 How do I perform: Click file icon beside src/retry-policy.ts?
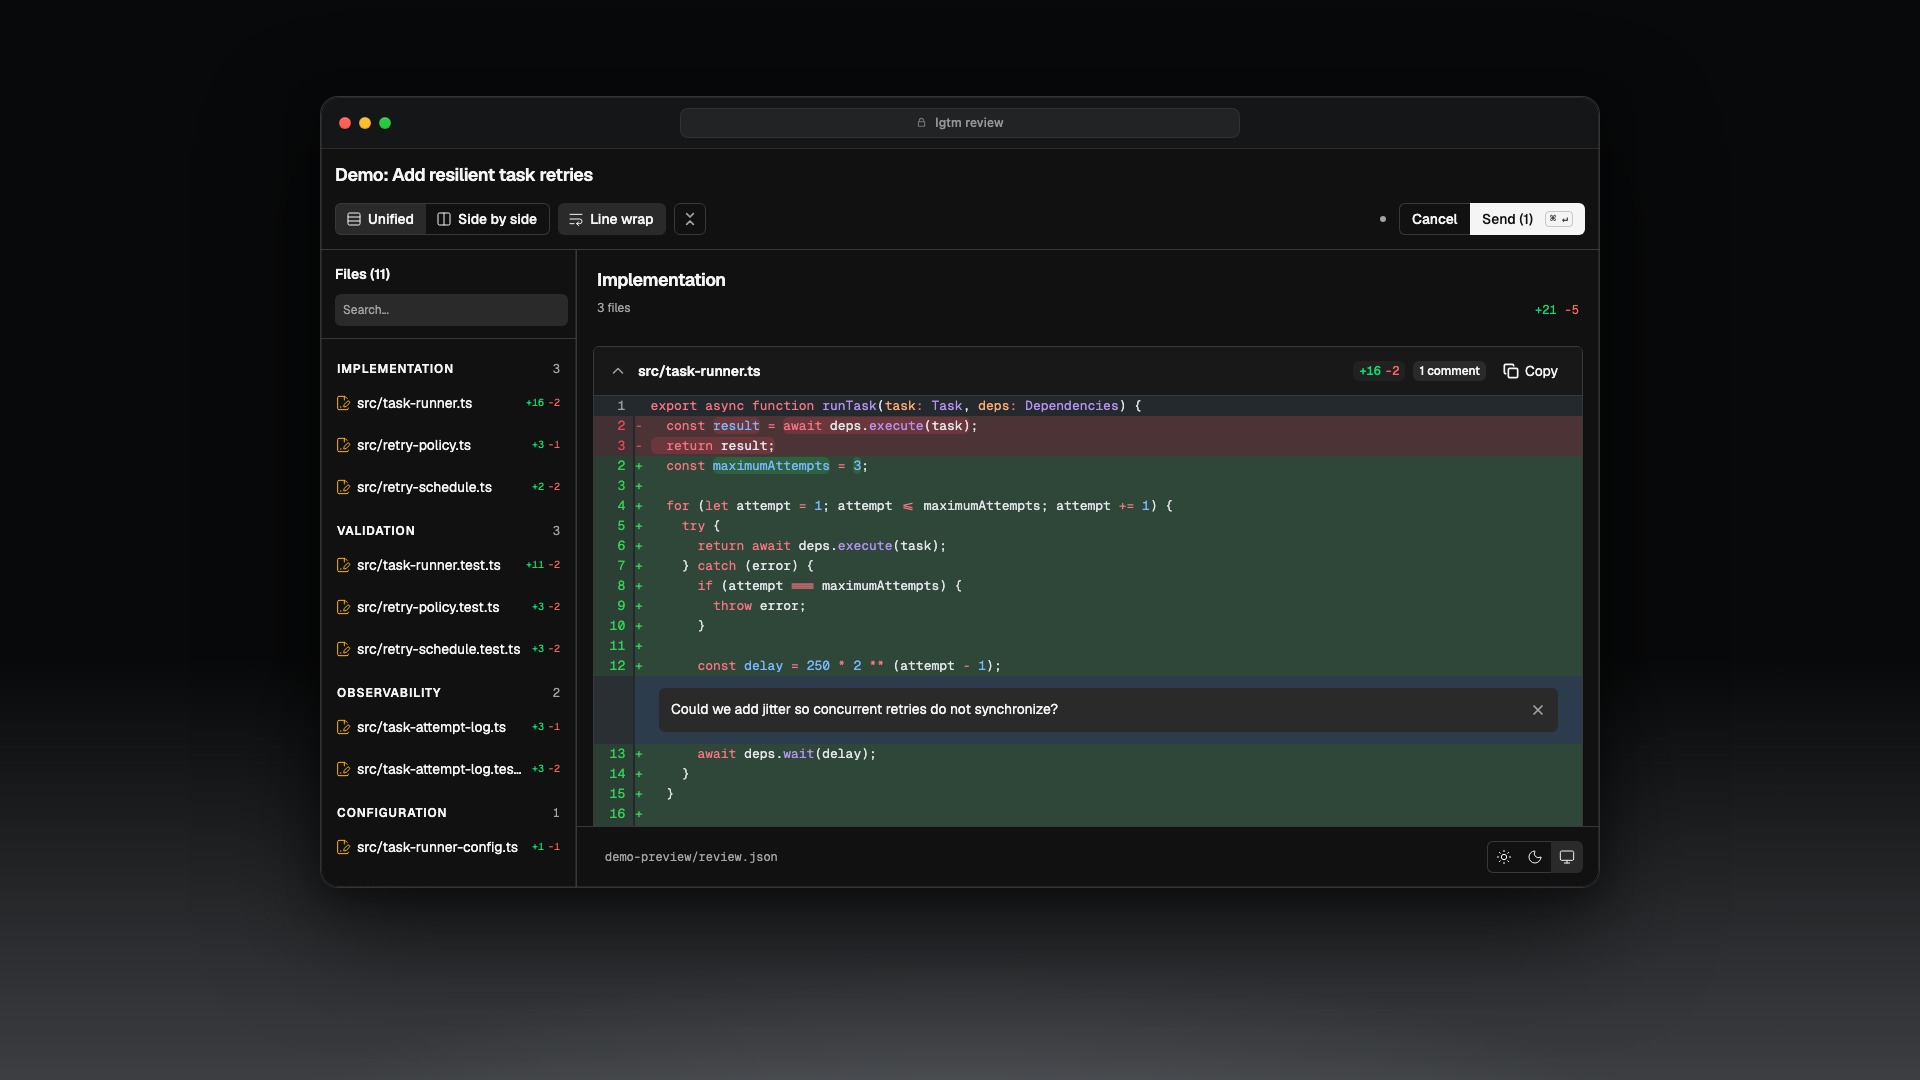tap(343, 445)
